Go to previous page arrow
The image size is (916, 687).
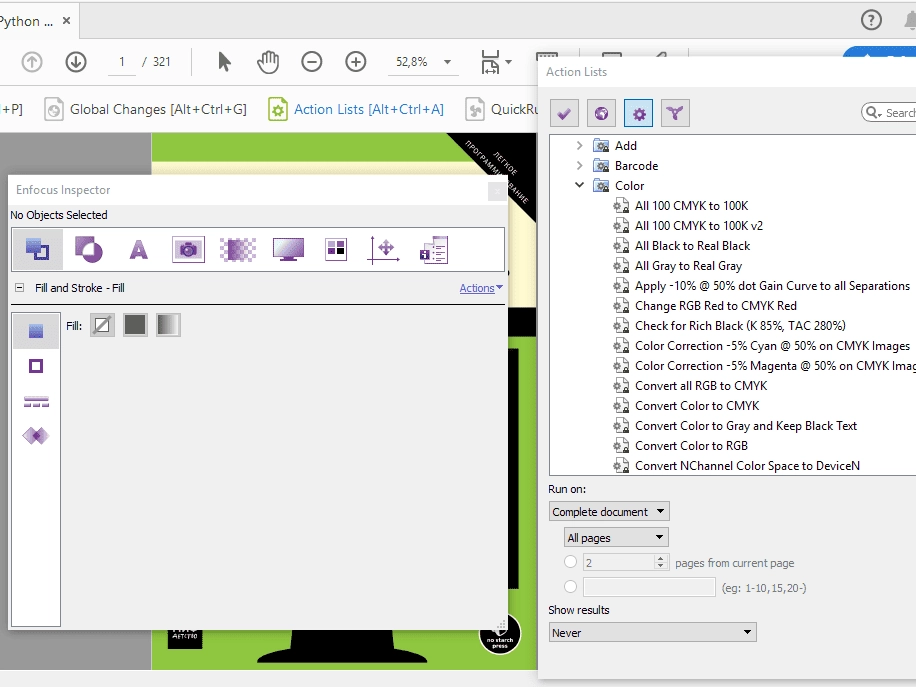pyautogui.click(x=32, y=61)
